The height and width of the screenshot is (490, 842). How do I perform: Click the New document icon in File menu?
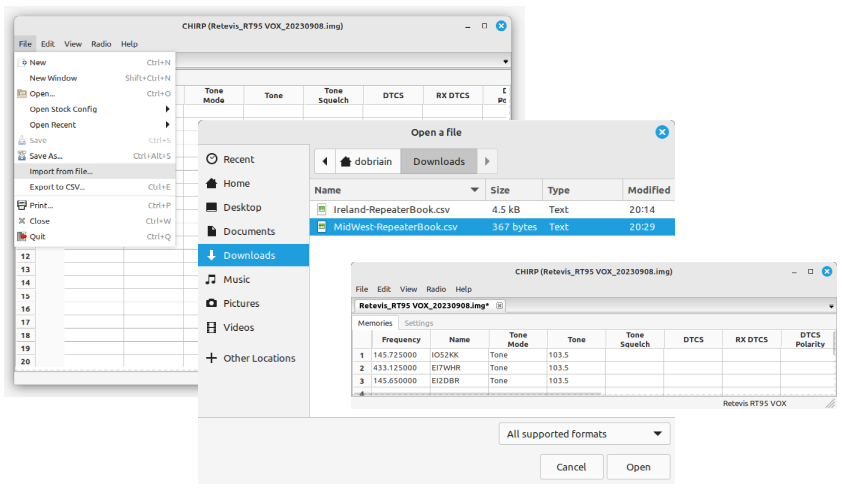point(23,62)
